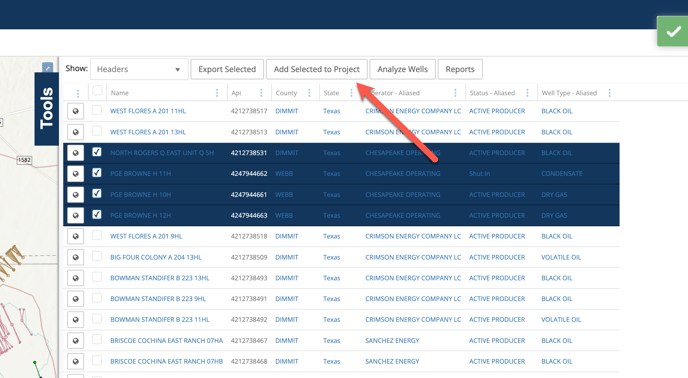Click globe icon for BRISCOE COCHINA EAST RANCH 07HB
The image size is (688, 378).
click(75, 361)
